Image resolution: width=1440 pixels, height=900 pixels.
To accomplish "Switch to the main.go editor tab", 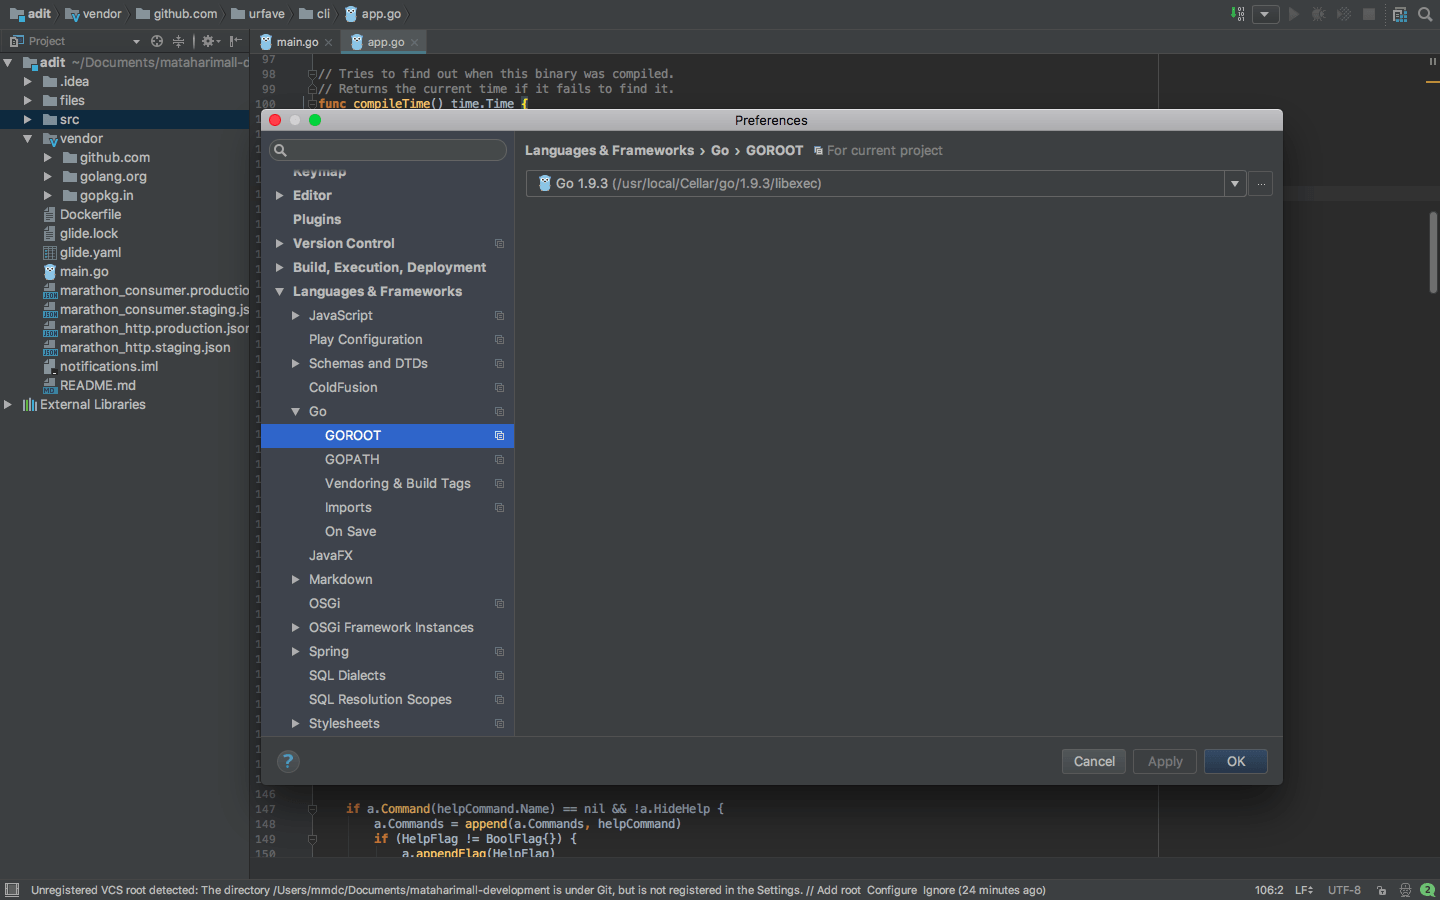I will [296, 42].
